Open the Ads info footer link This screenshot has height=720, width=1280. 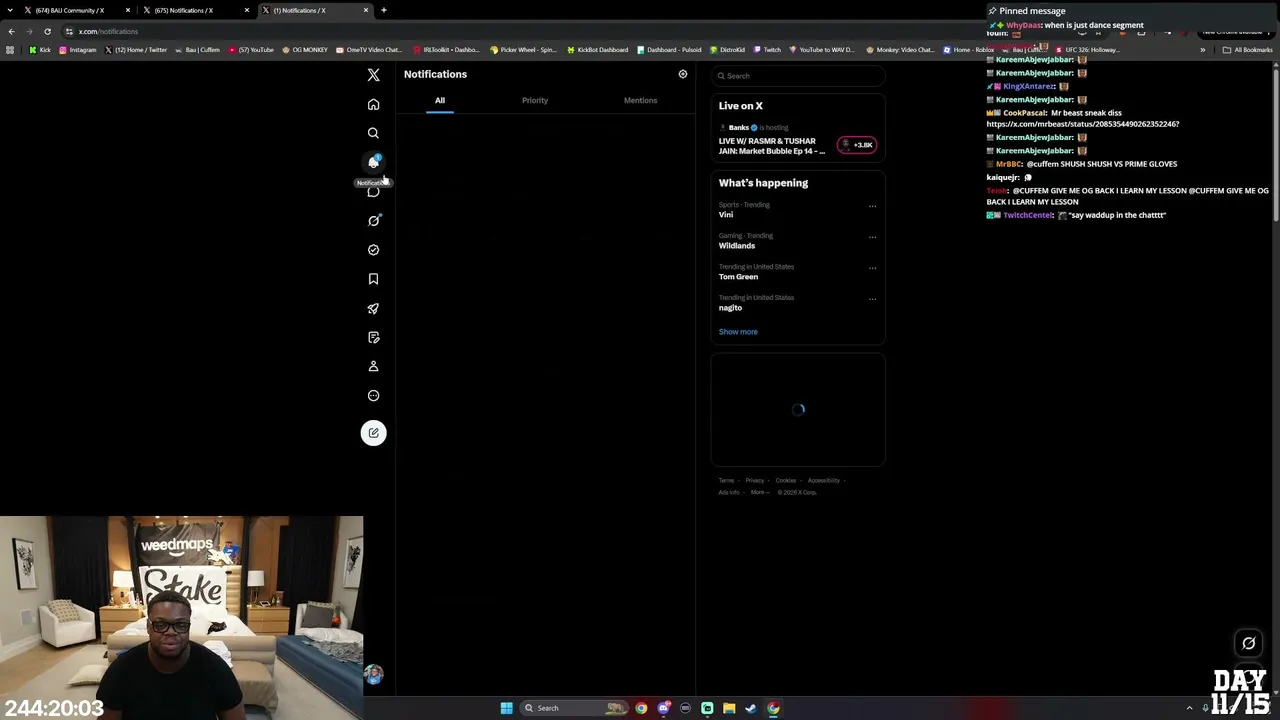click(x=729, y=492)
